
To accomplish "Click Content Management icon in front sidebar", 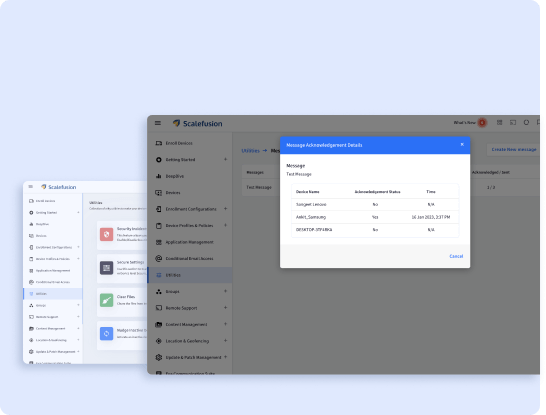I will pos(159,324).
